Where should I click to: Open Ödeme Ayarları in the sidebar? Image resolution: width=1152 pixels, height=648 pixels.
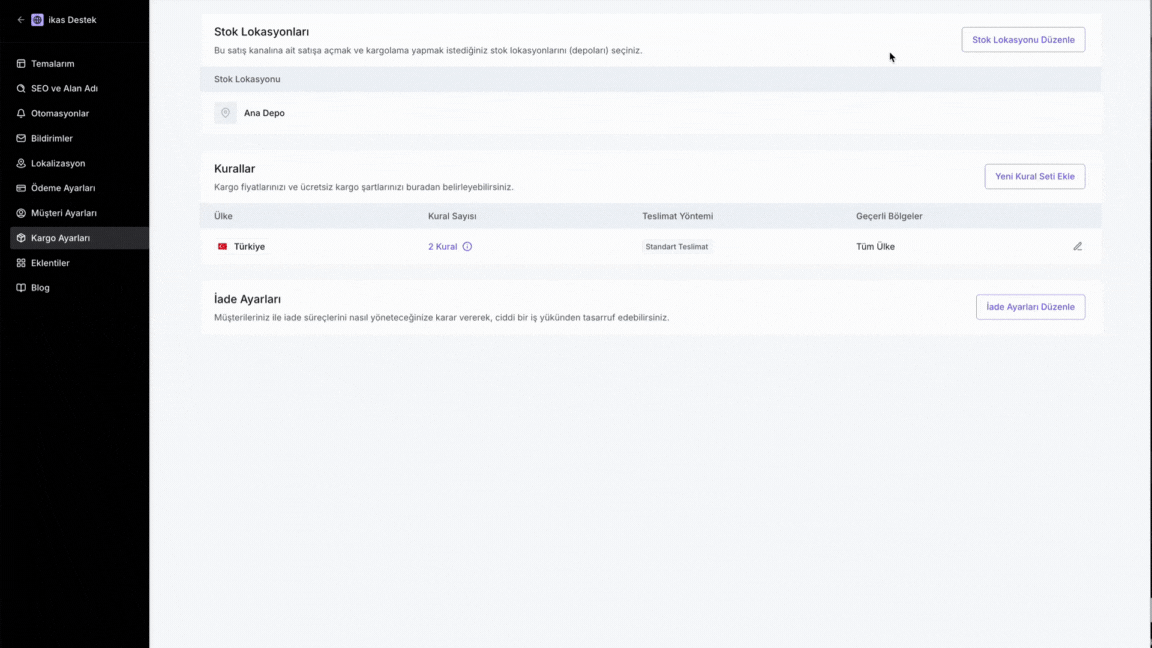coord(63,188)
